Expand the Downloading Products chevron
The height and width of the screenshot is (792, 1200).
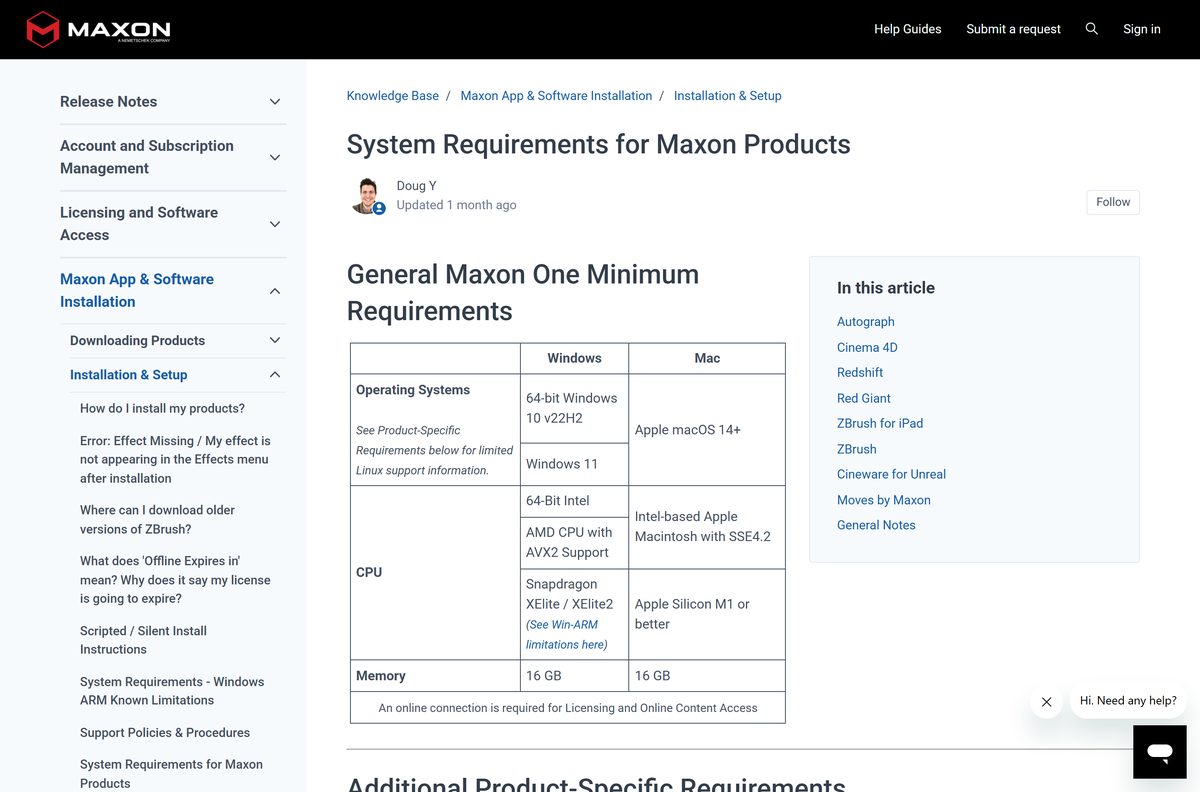click(x=275, y=341)
